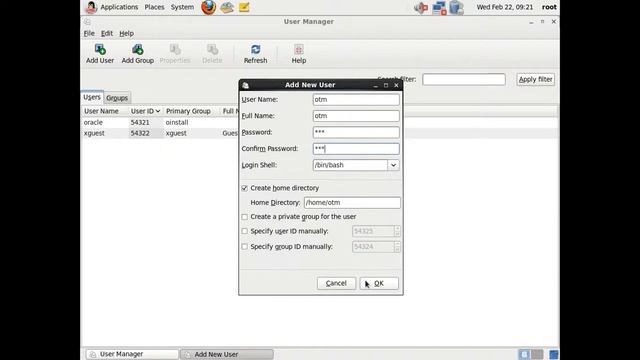Click the Refresh toolbar icon

point(256,54)
